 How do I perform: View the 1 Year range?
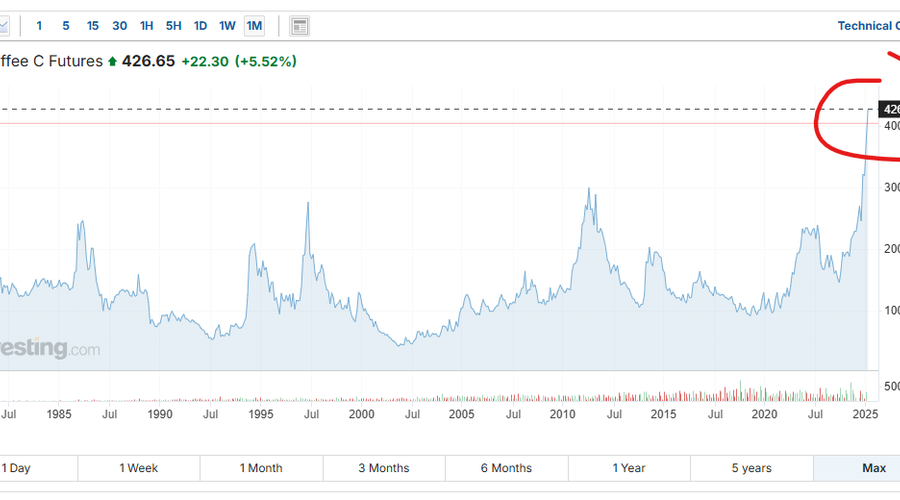629,468
